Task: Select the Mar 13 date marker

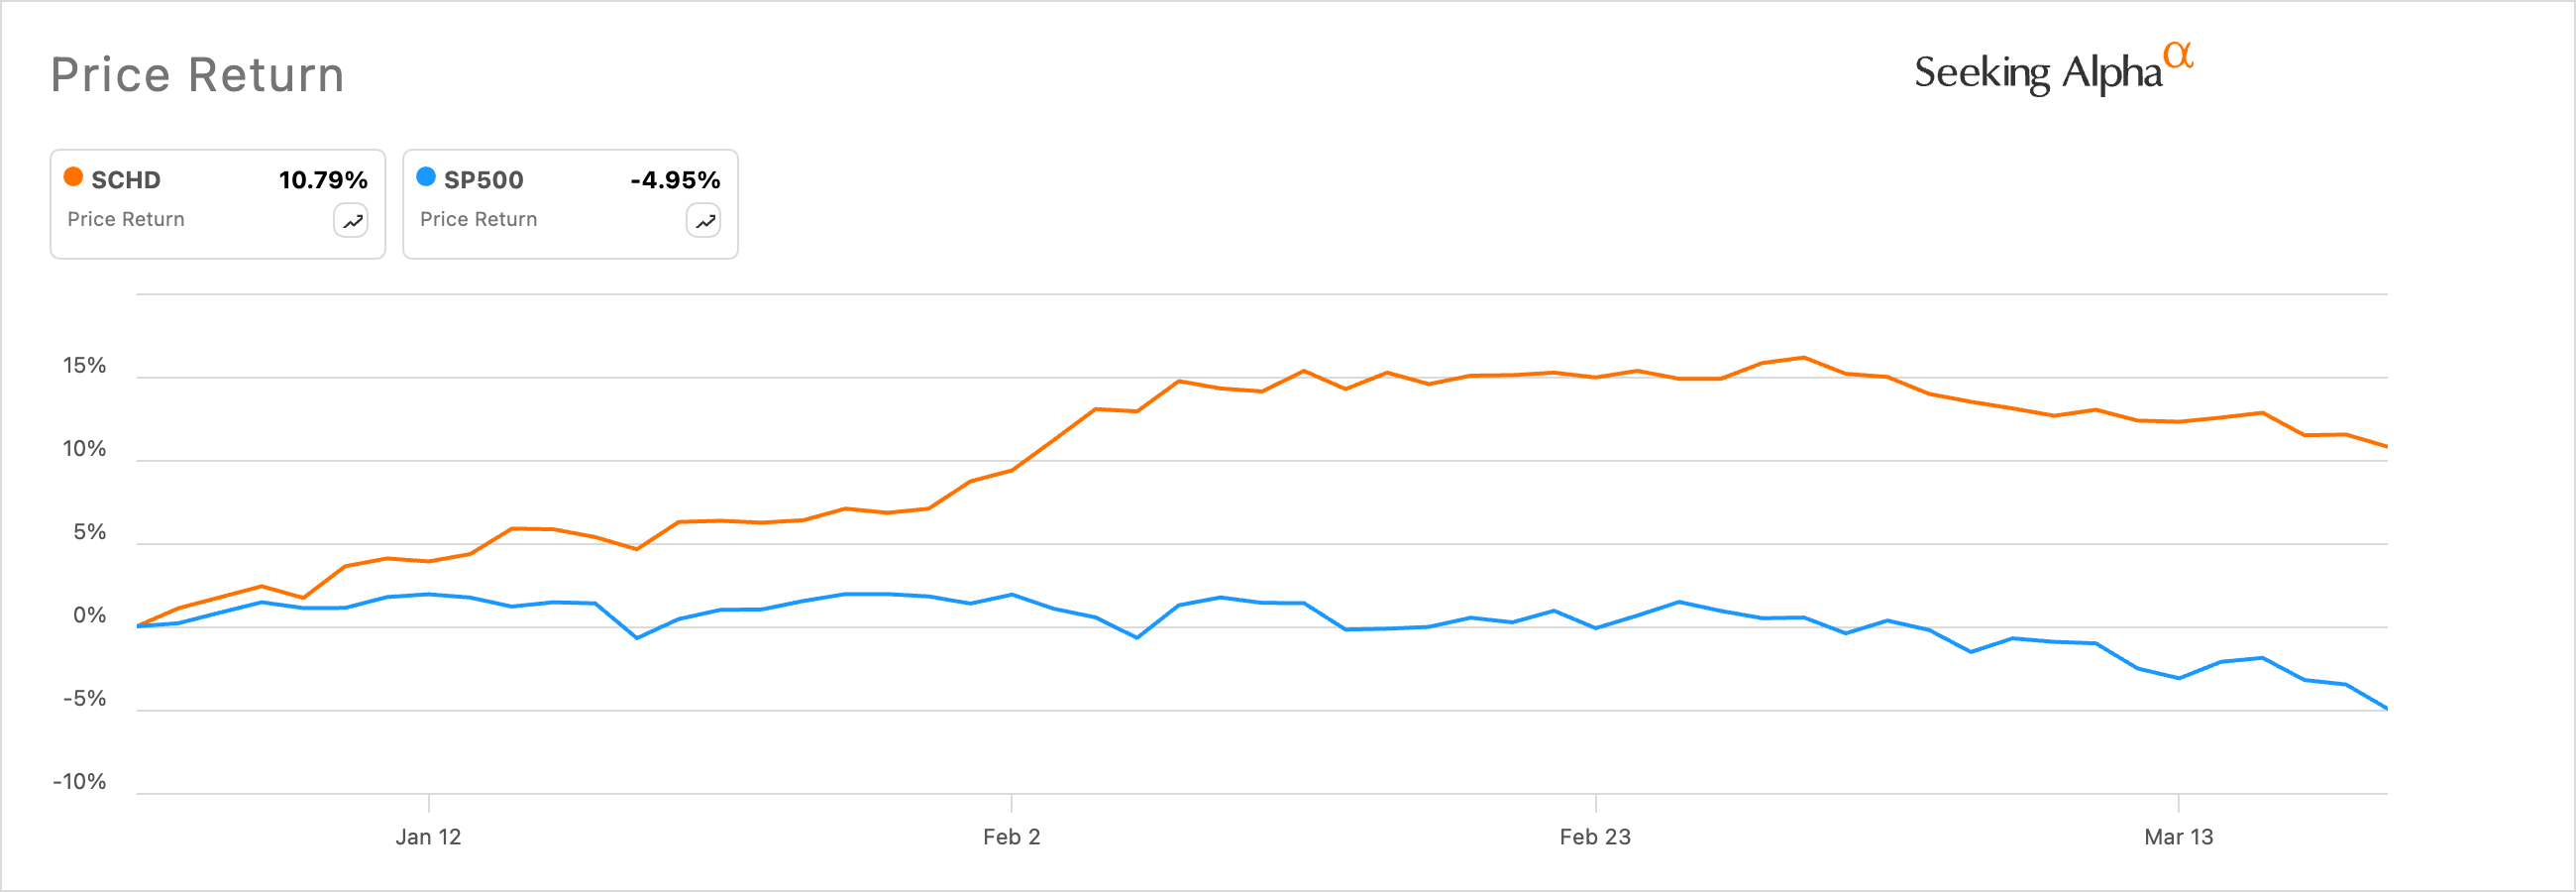Action: pos(2178,837)
